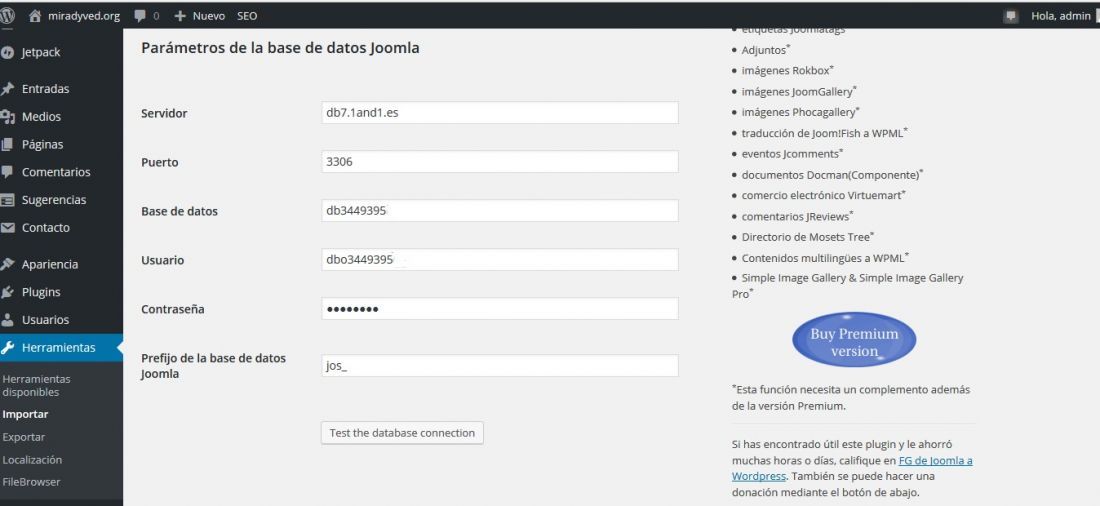Click the plus icon next to Nuevo
This screenshot has width=1100, height=506.
[x=180, y=15]
